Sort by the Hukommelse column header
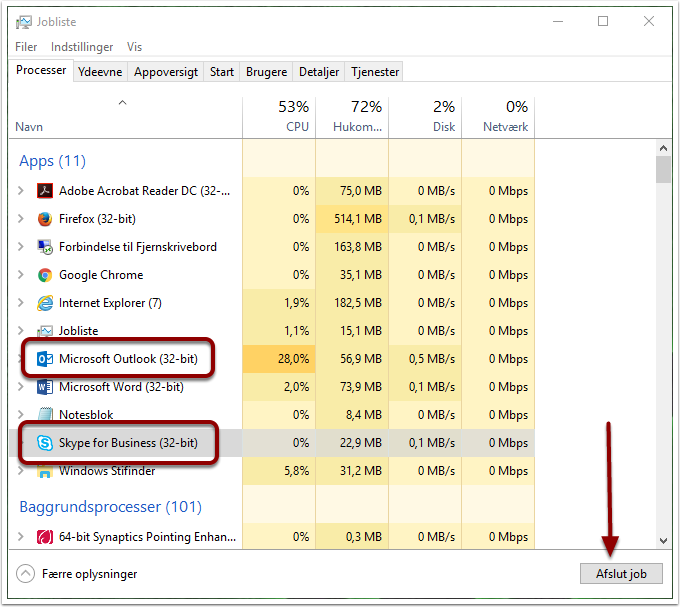 [352, 117]
